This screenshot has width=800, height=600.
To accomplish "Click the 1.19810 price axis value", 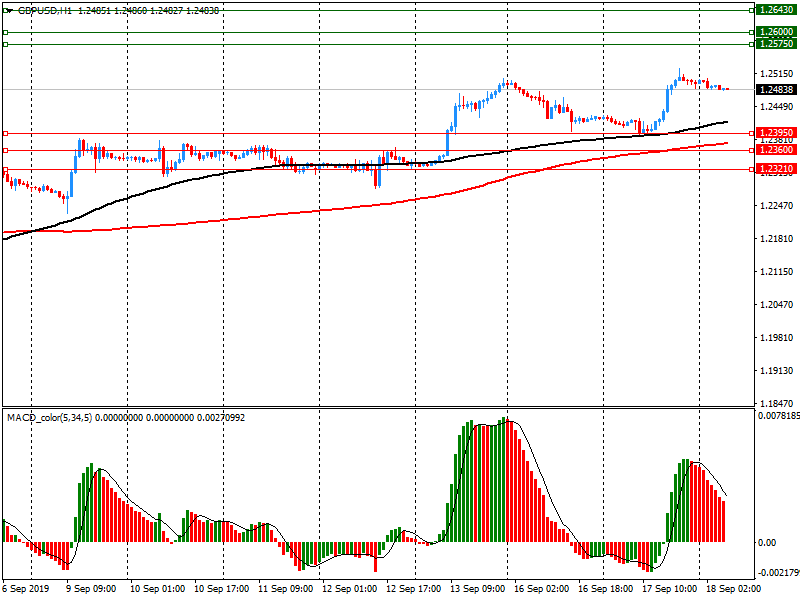I will point(777,338).
